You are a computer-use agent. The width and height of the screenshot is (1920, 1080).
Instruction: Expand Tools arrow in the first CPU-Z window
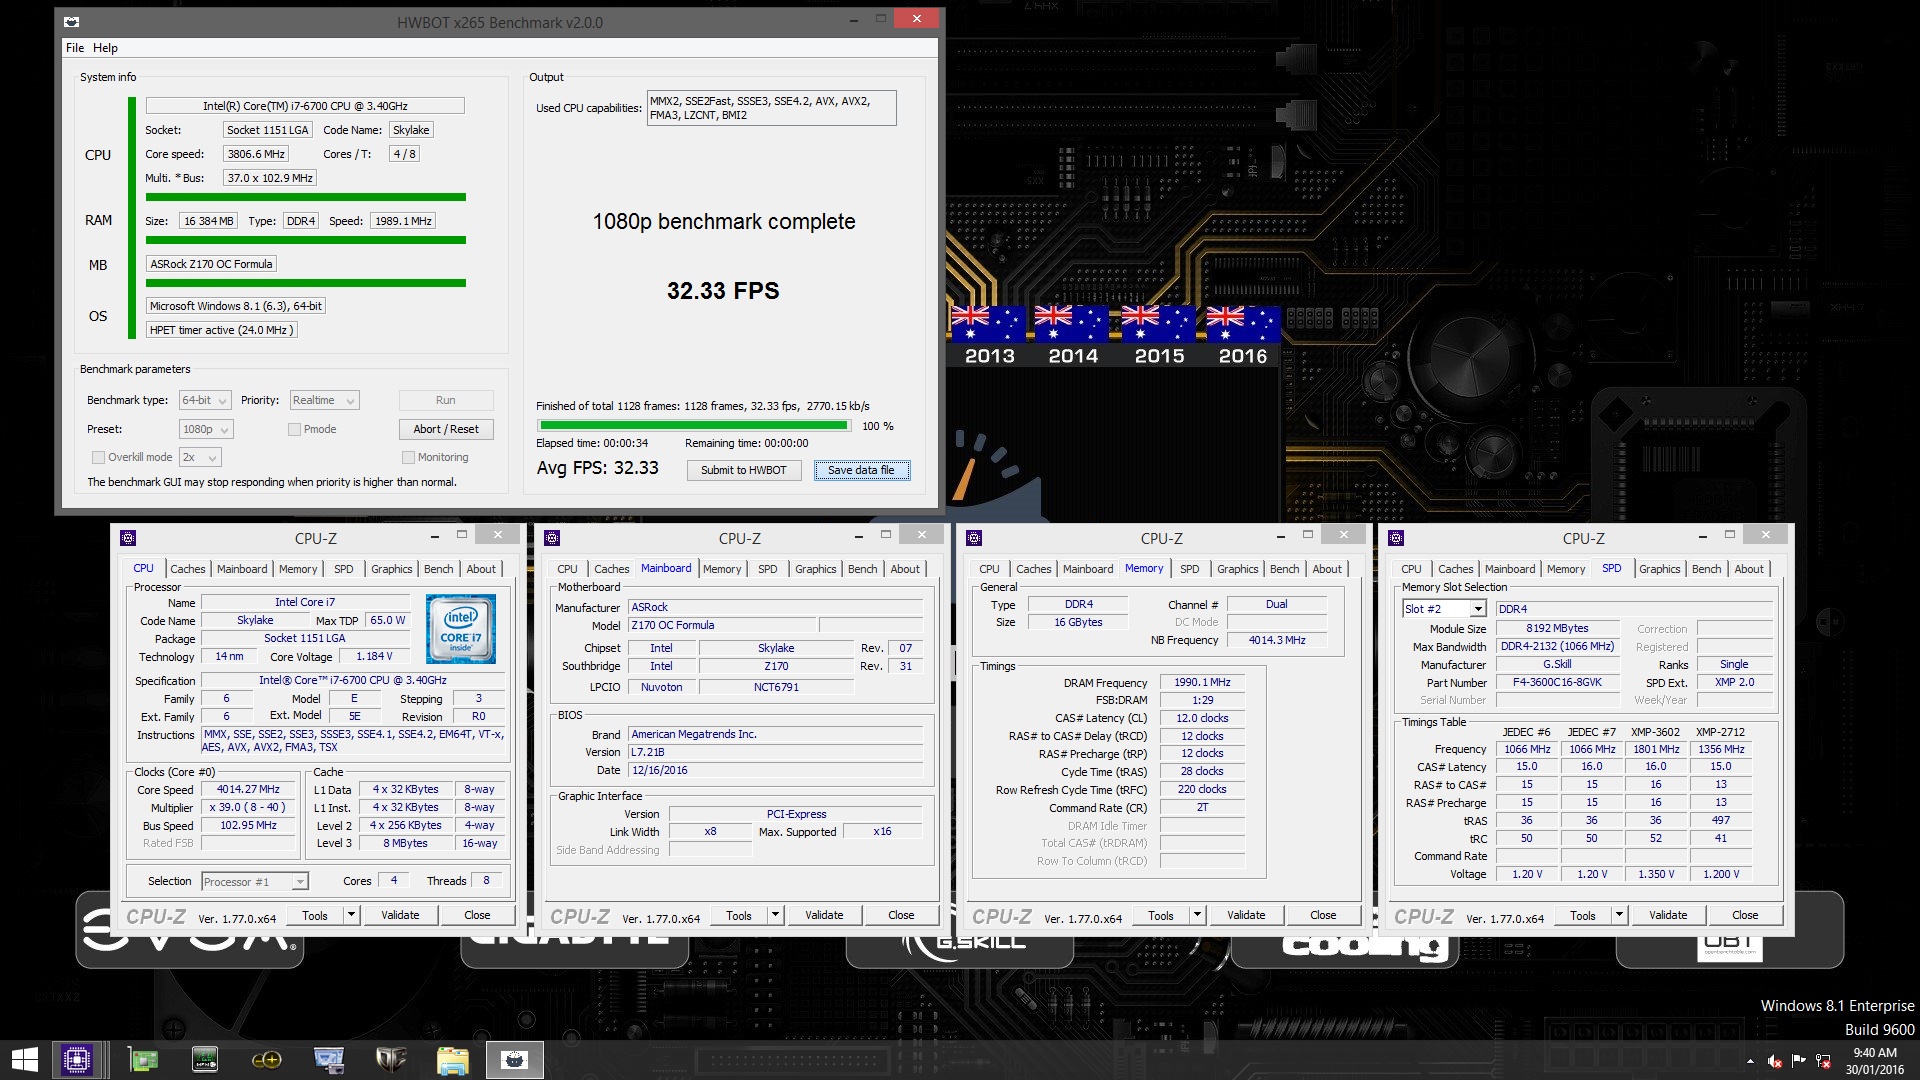[351, 915]
